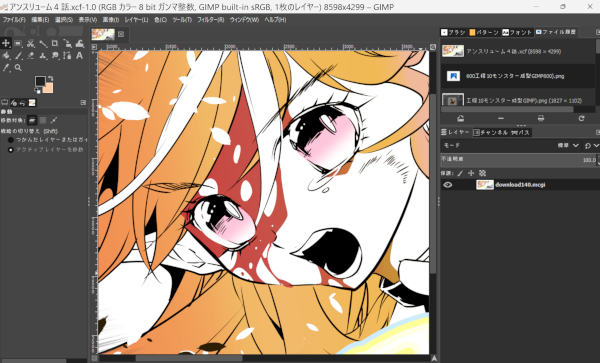This screenshot has height=363, width=600.
Task: Open the ウィンドウ(W) menu
Action: coord(244,20)
